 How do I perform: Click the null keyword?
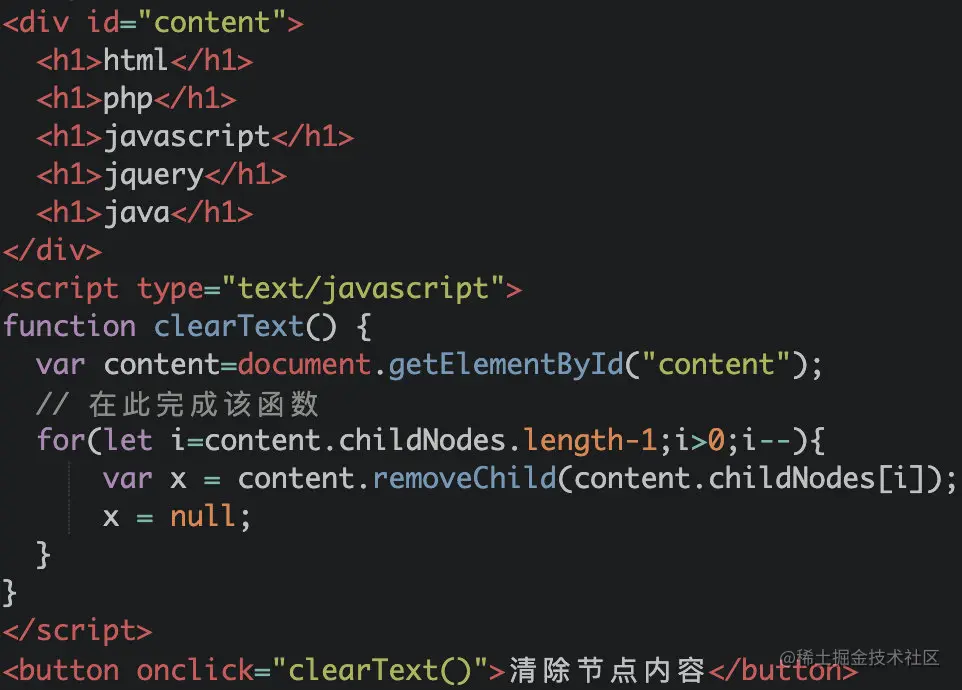(202, 516)
